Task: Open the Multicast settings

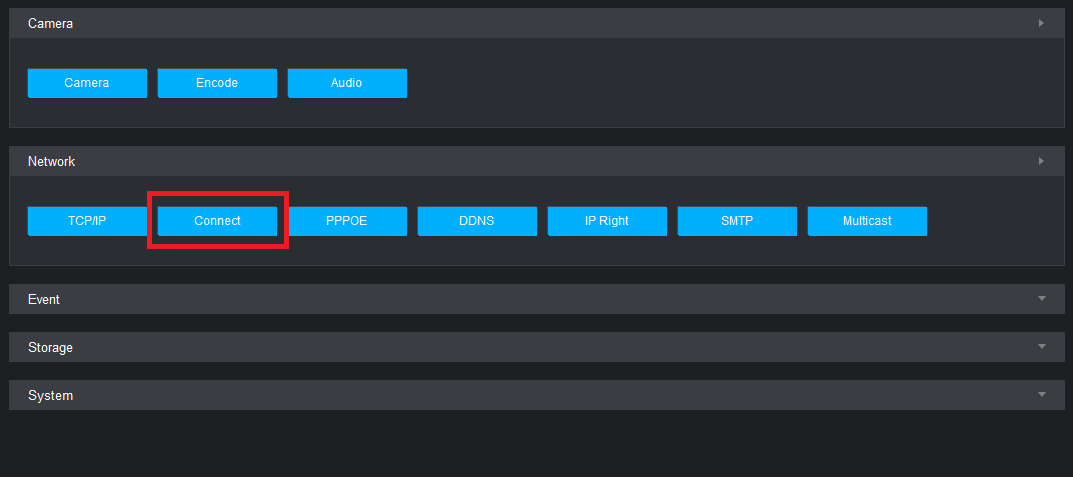Action: (867, 221)
